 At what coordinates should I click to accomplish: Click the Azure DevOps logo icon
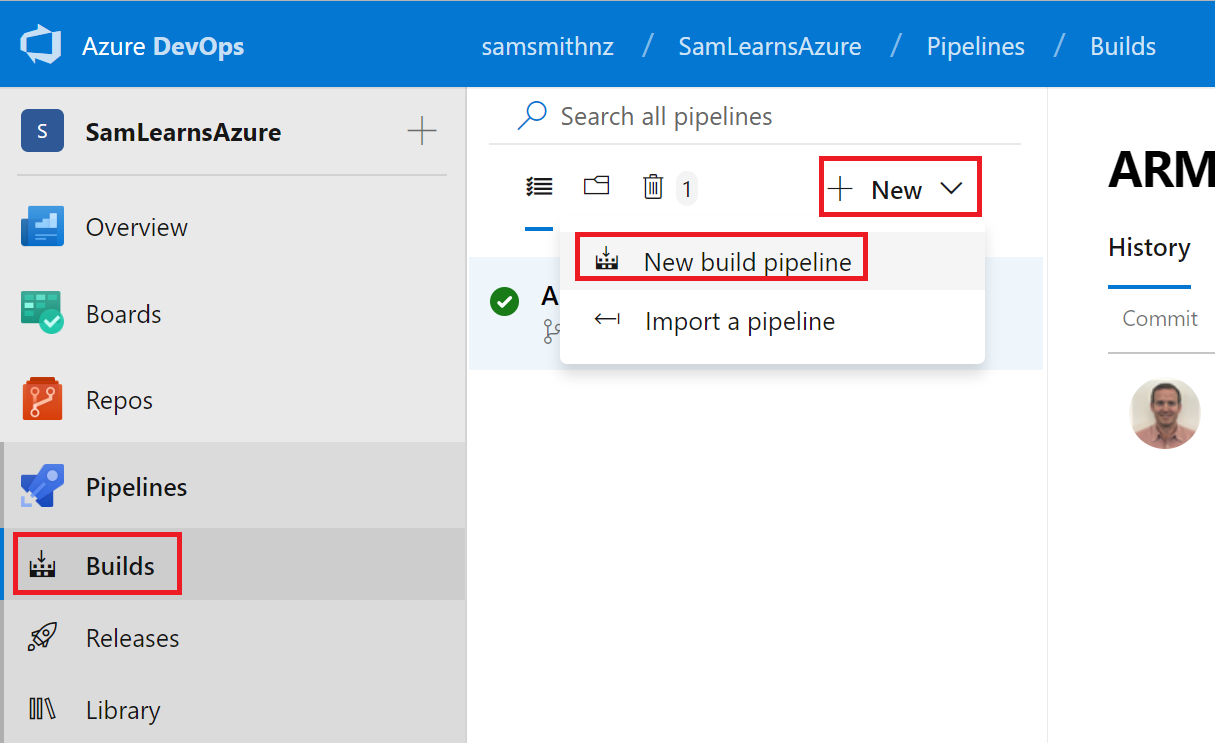[41, 46]
